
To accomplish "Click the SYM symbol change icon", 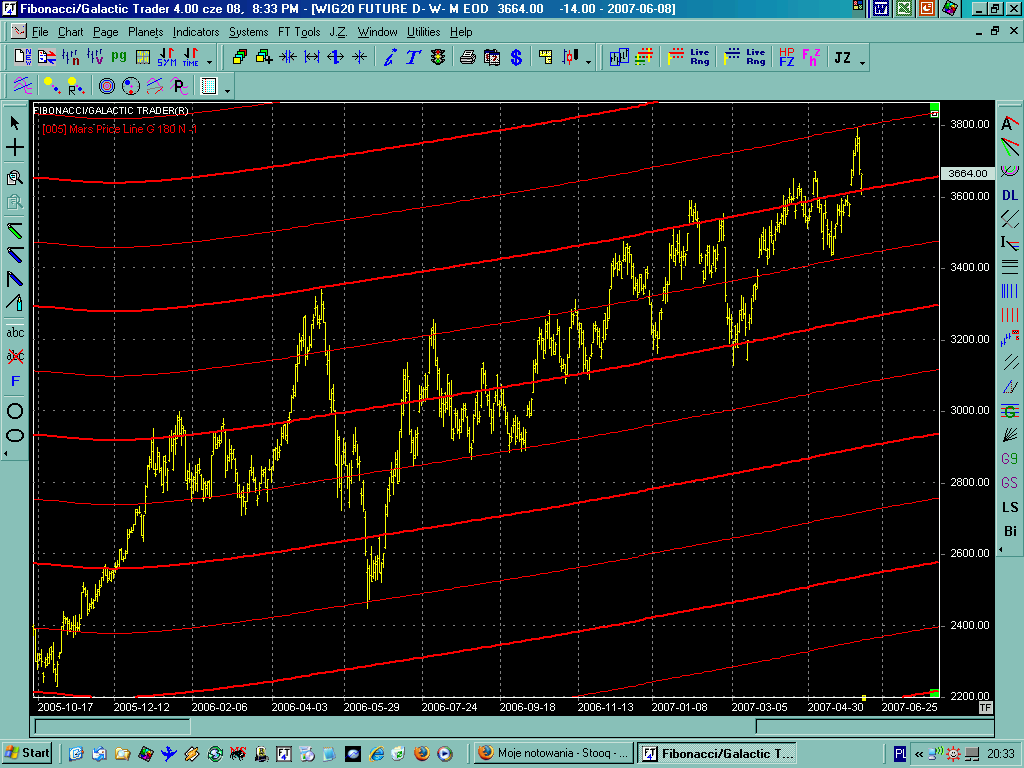I will click(x=166, y=57).
